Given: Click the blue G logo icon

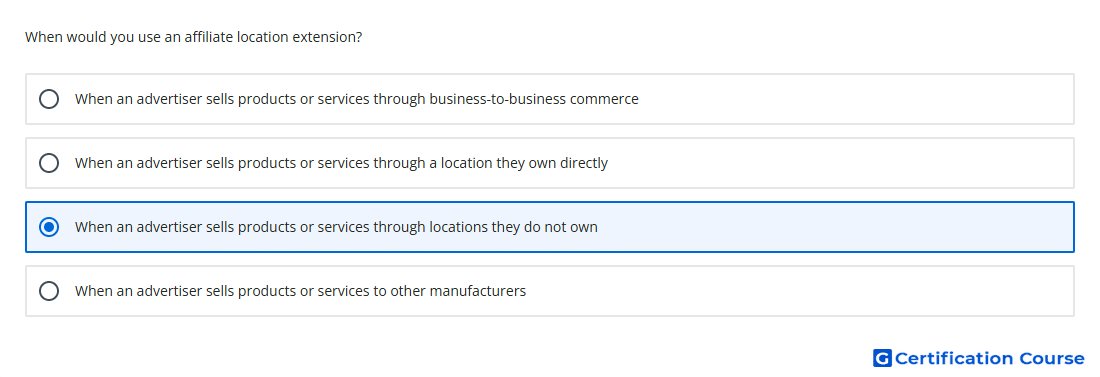Looking at the screenshot, I should (x=882, y=358).
